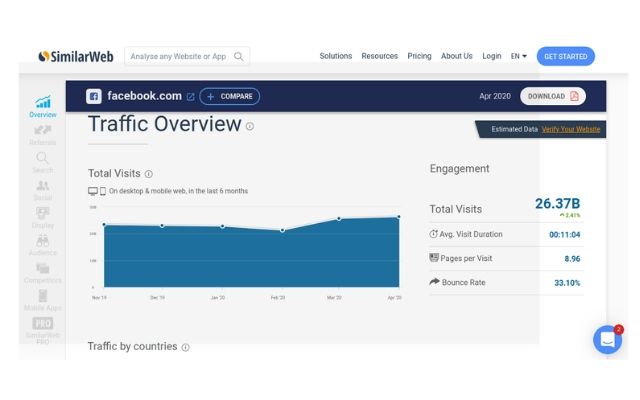Click the Pages per Visit icon
Viewport: 640px width, 400px height.
(434, 258)
